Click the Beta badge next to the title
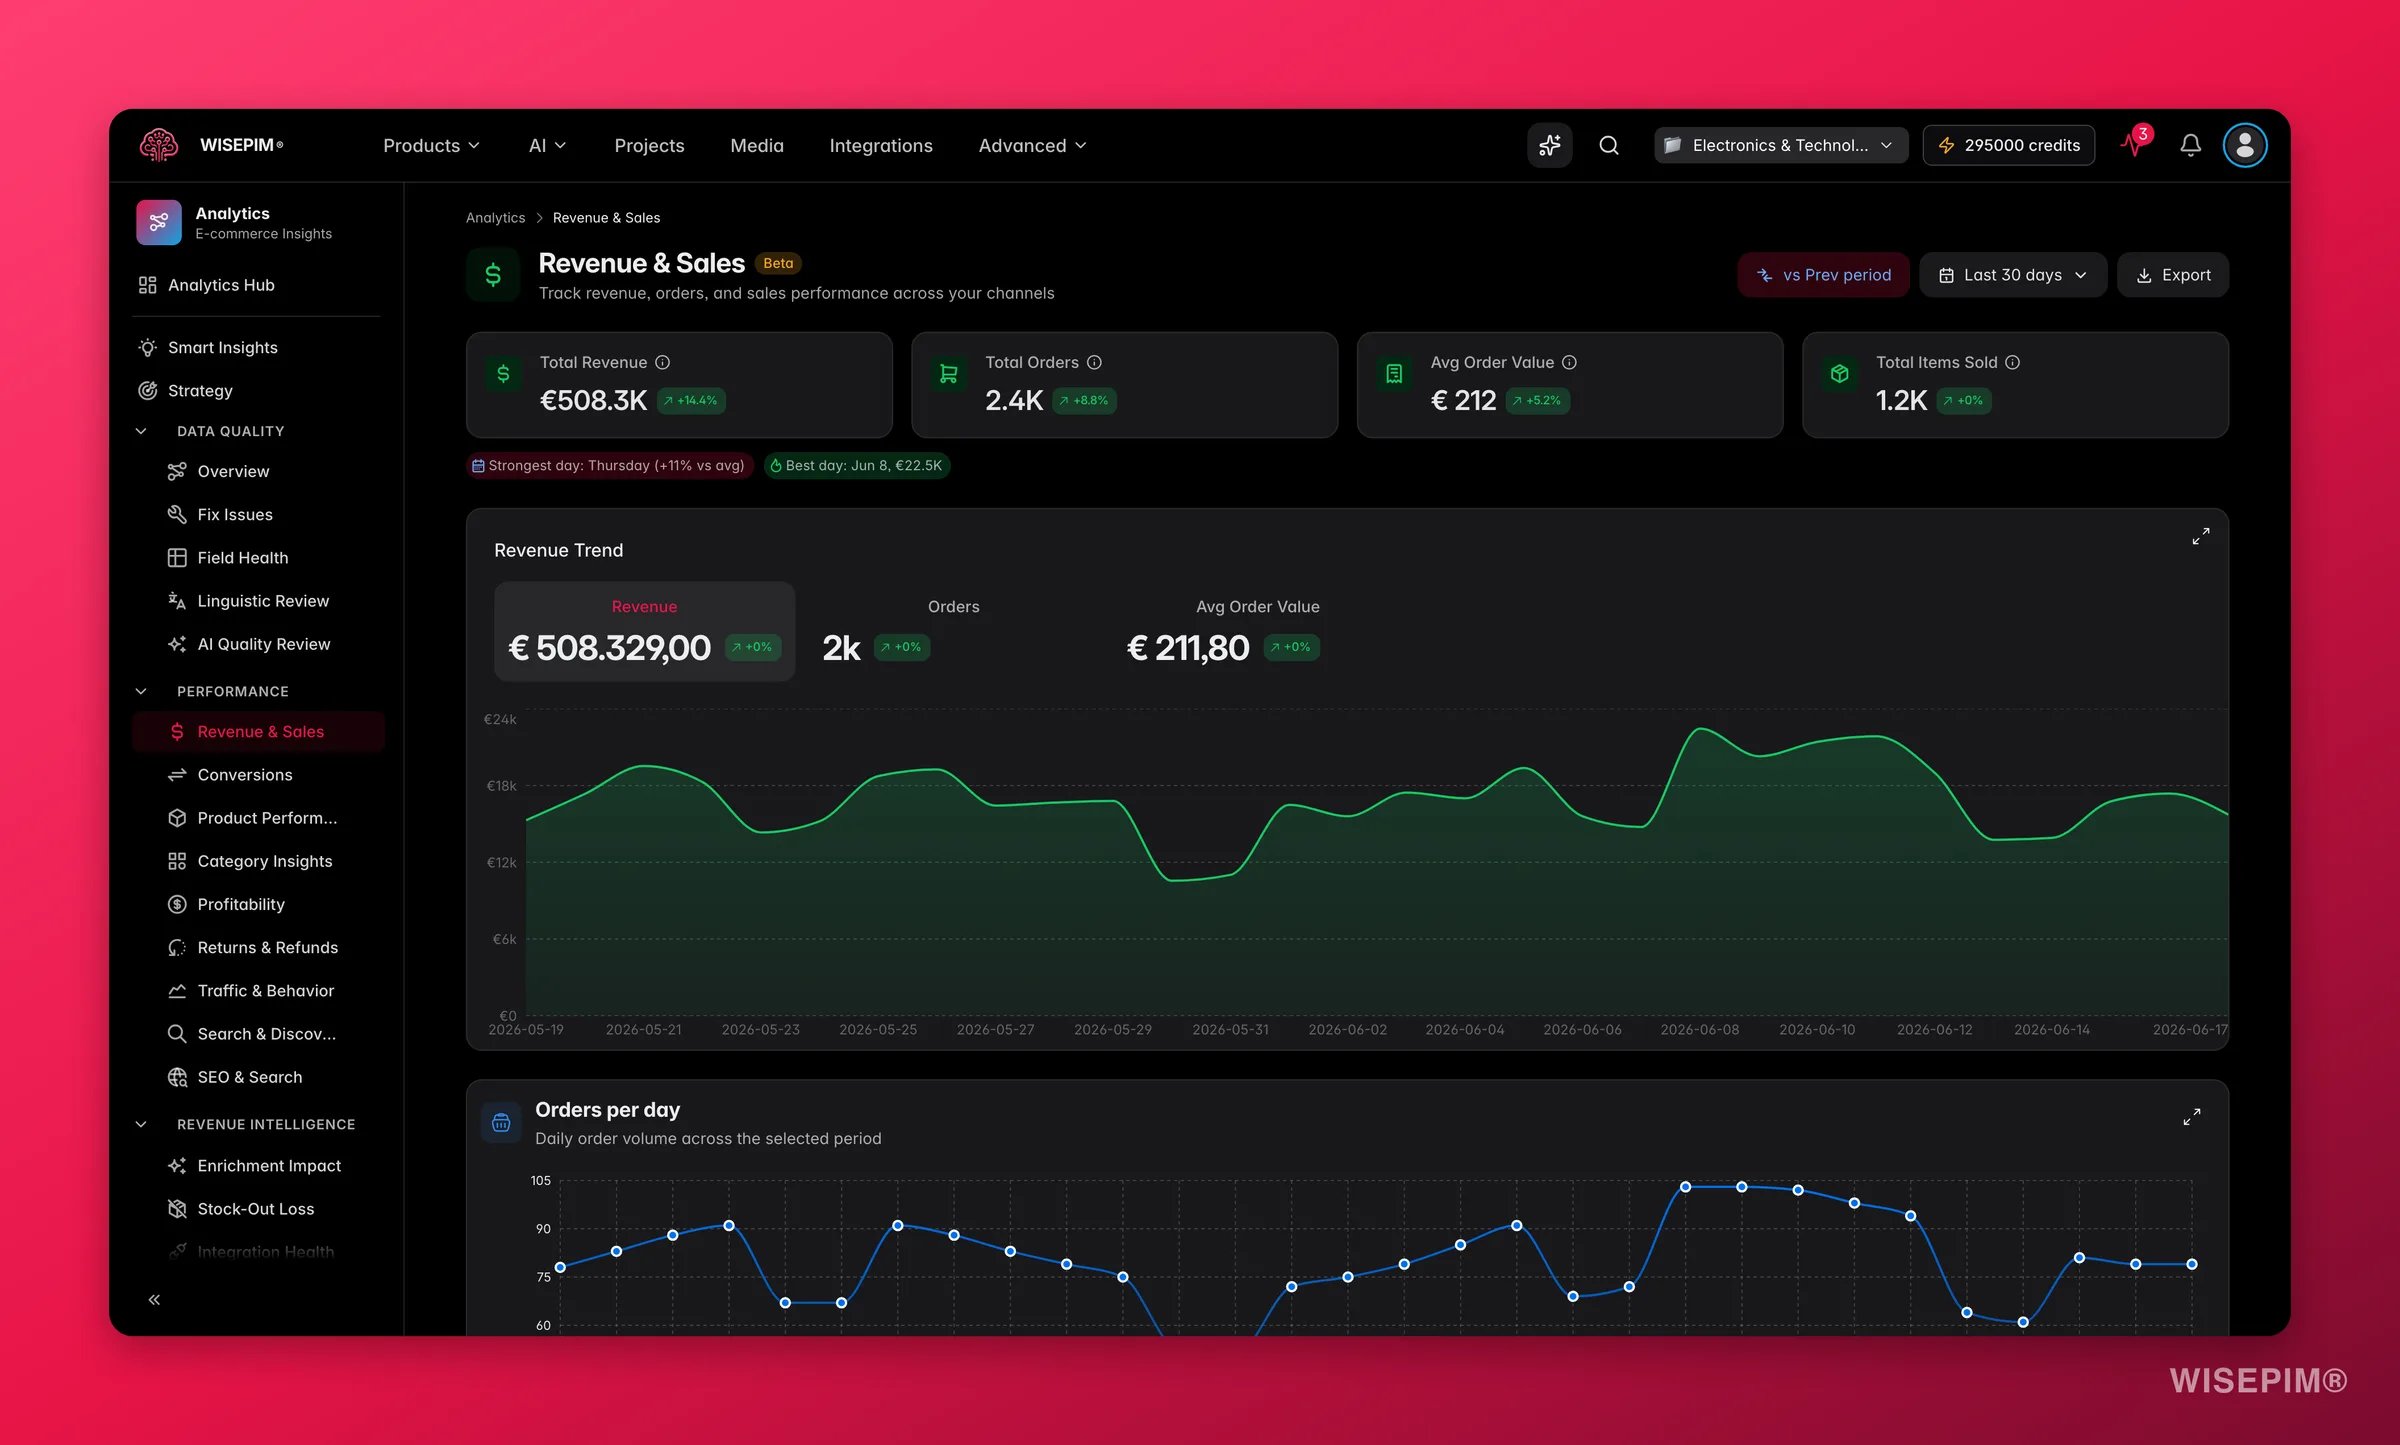The image size is (2400, 1445). [x=777, y=263]
